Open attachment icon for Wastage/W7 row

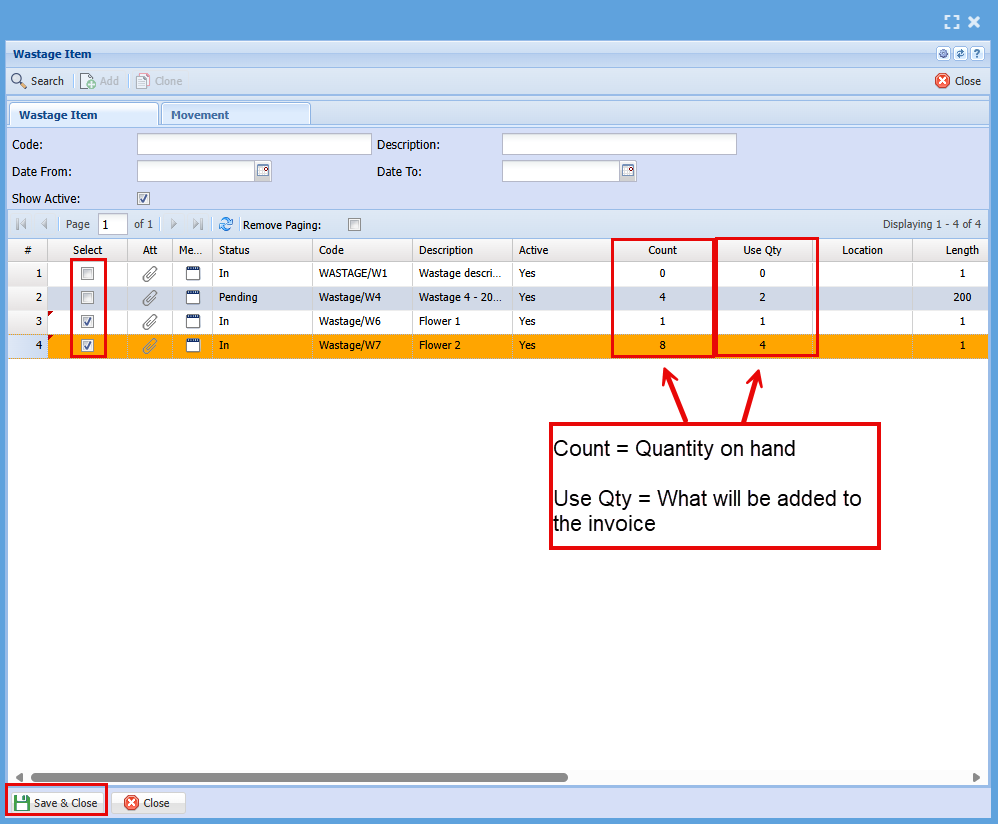tap(150, 346)
